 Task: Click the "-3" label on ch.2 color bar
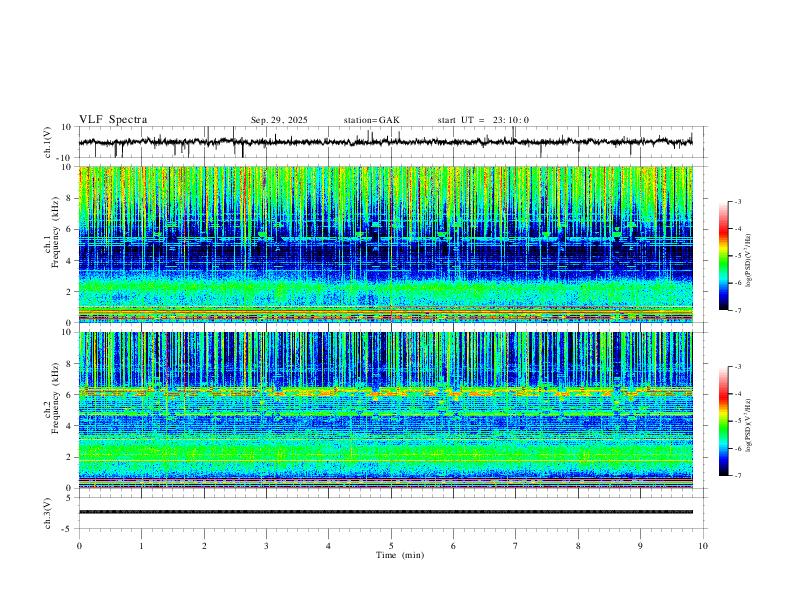738,367
